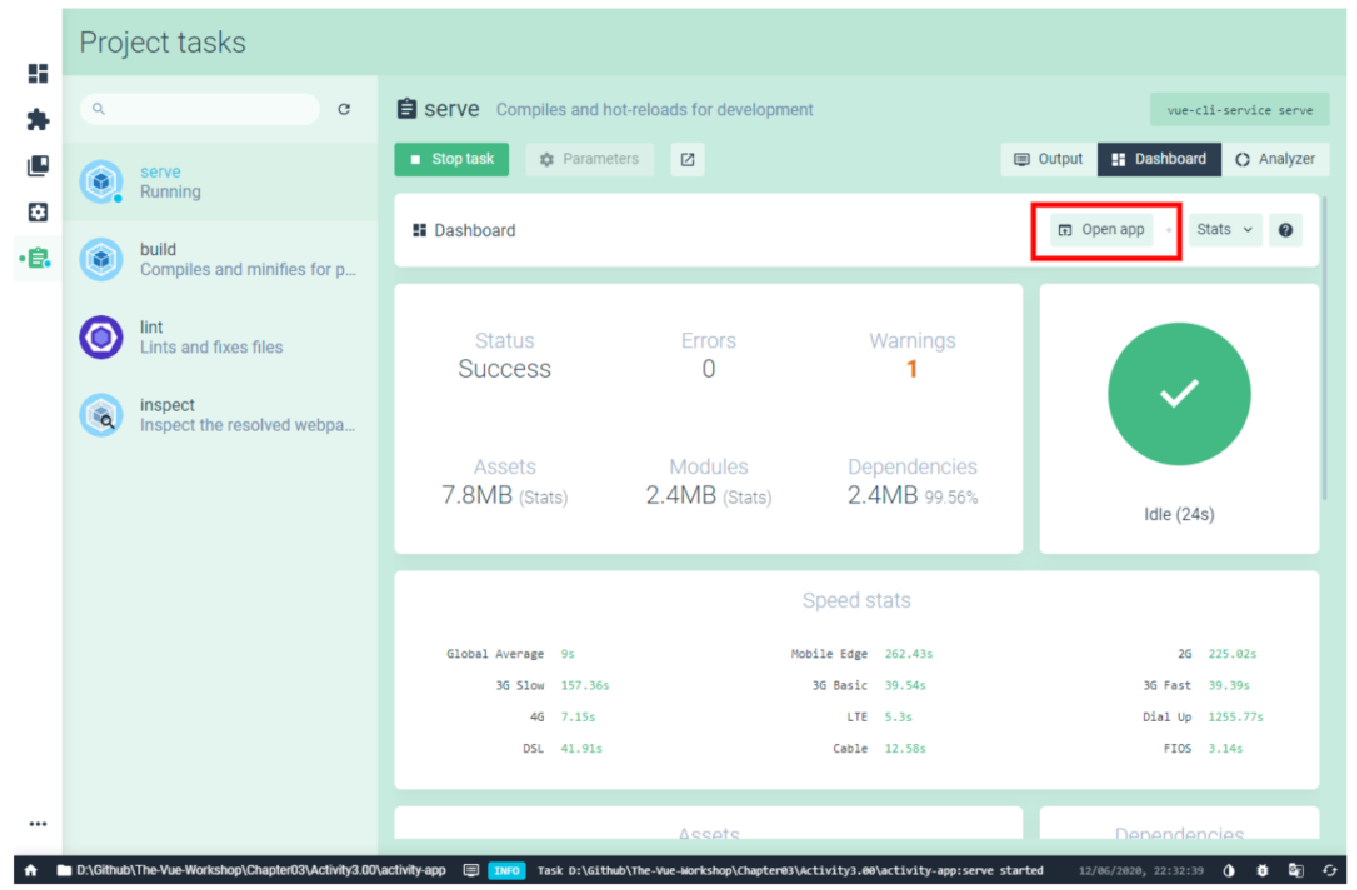Click the serve started task message
The width and height of the screenshot is (1357, 890).
(791, 870)
